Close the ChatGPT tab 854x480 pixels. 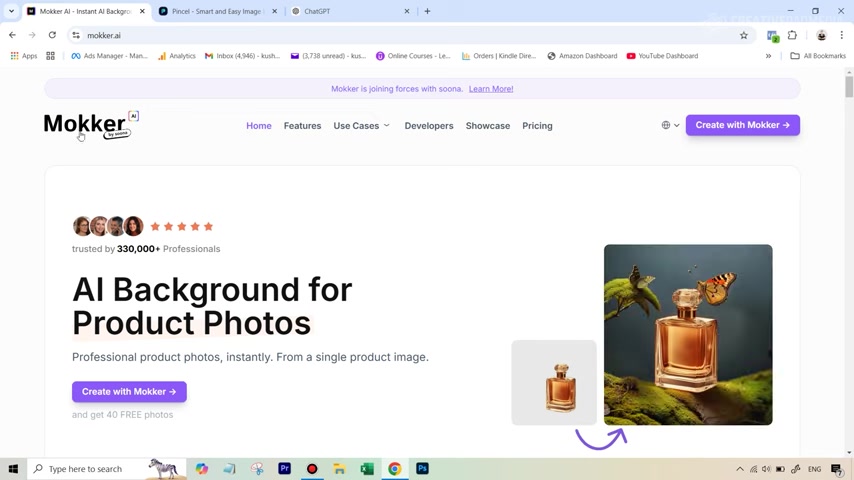pos(406,11)
